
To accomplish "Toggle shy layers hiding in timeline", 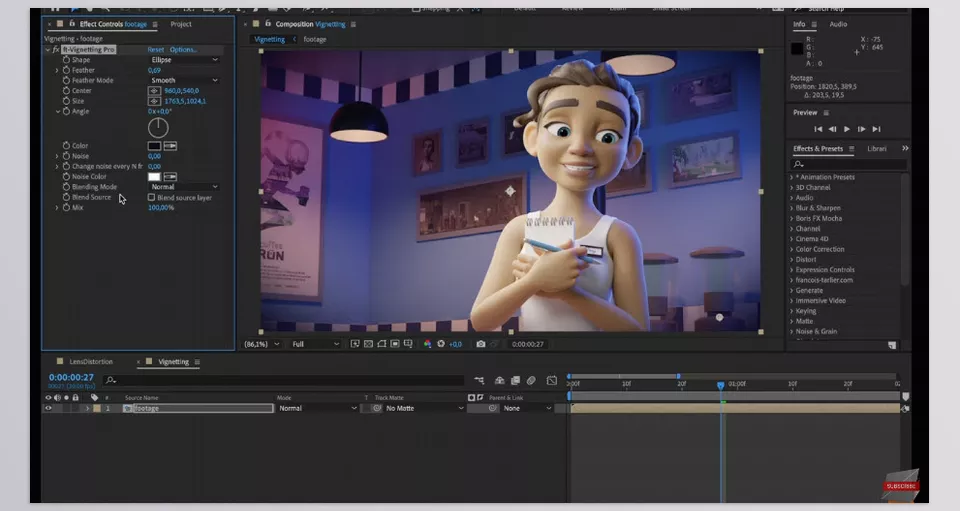I will (x=500, y=380).
